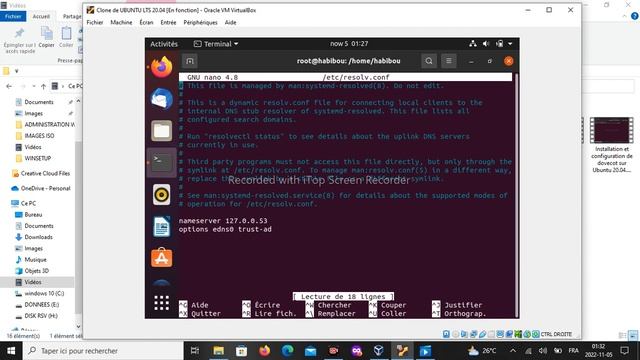Open the terminal hamburger menu
This screenshot has width=640, height=360.
click(x=449, y=61)
